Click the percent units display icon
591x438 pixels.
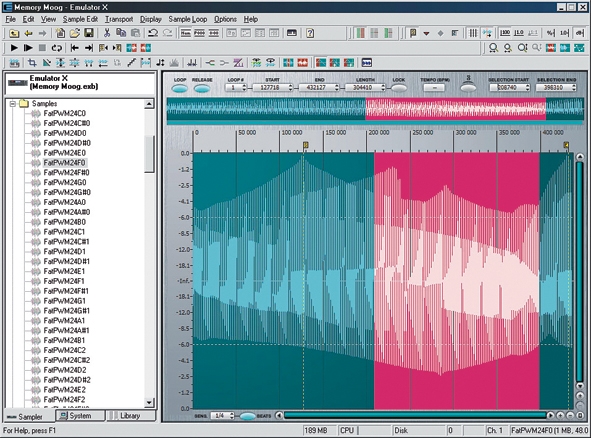(x=550, y=33)
